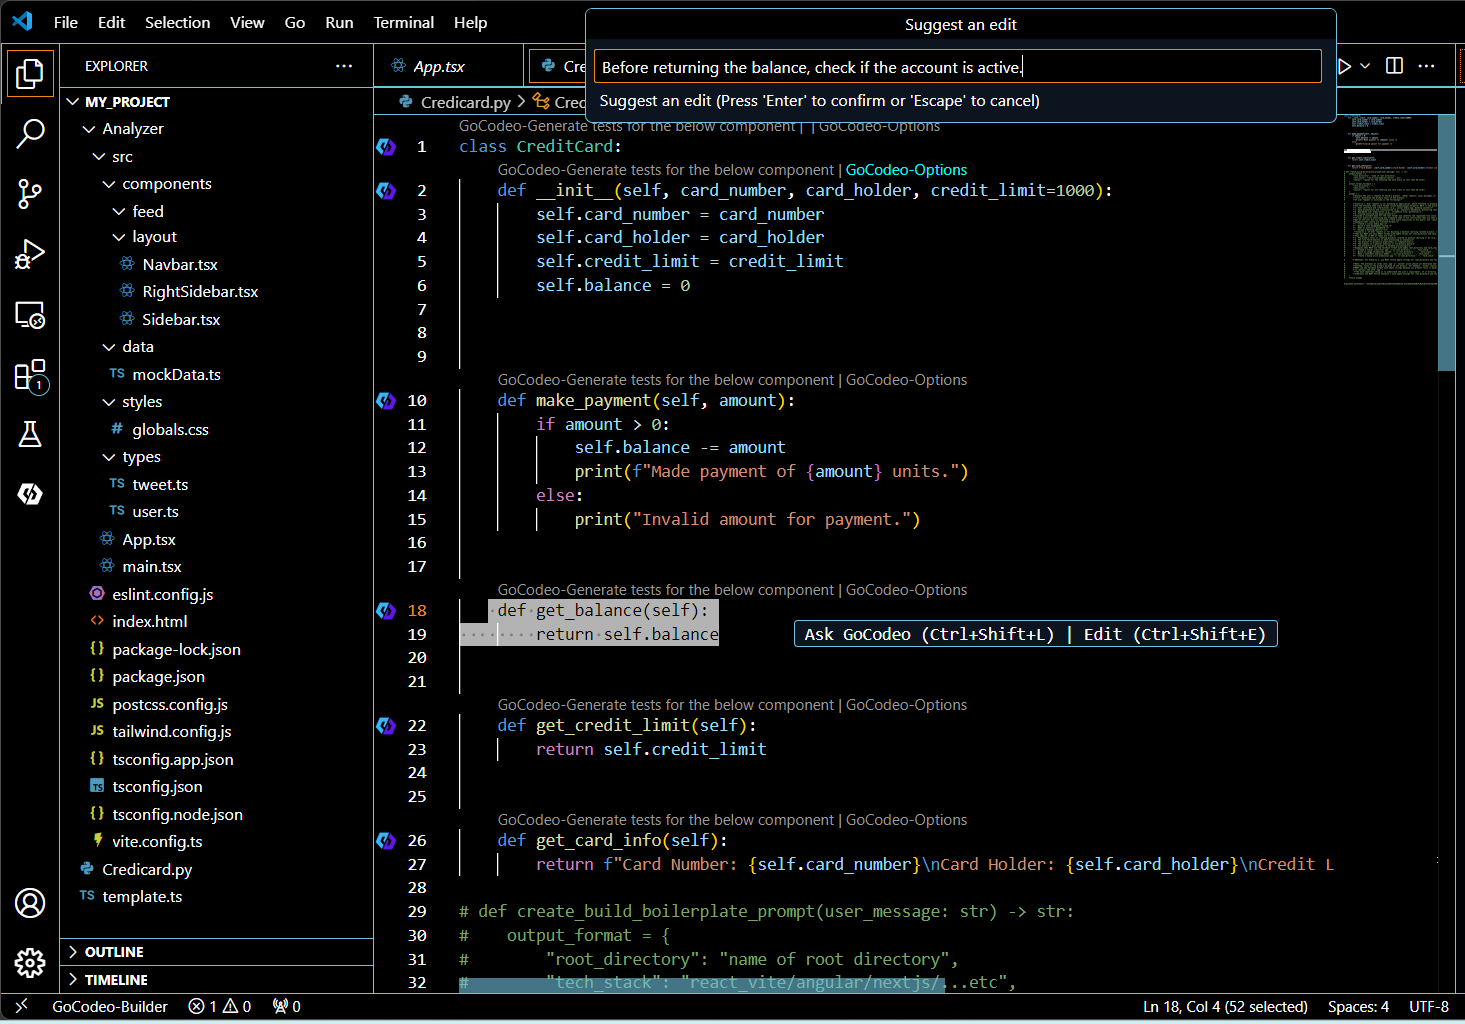Open the File menu
This screenshot has height=1024, width=1465.
coord(66,22)
